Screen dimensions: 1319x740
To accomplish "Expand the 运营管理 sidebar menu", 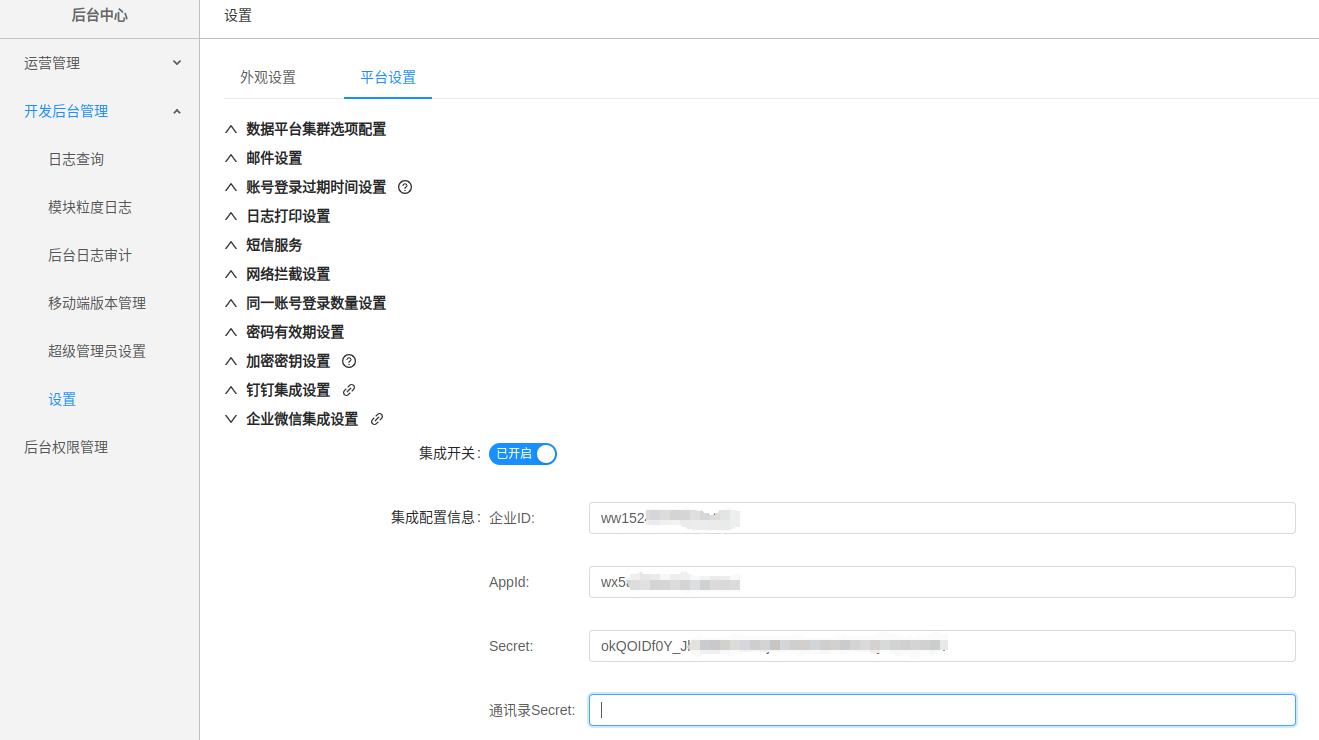I will click(x=100, y=63).
